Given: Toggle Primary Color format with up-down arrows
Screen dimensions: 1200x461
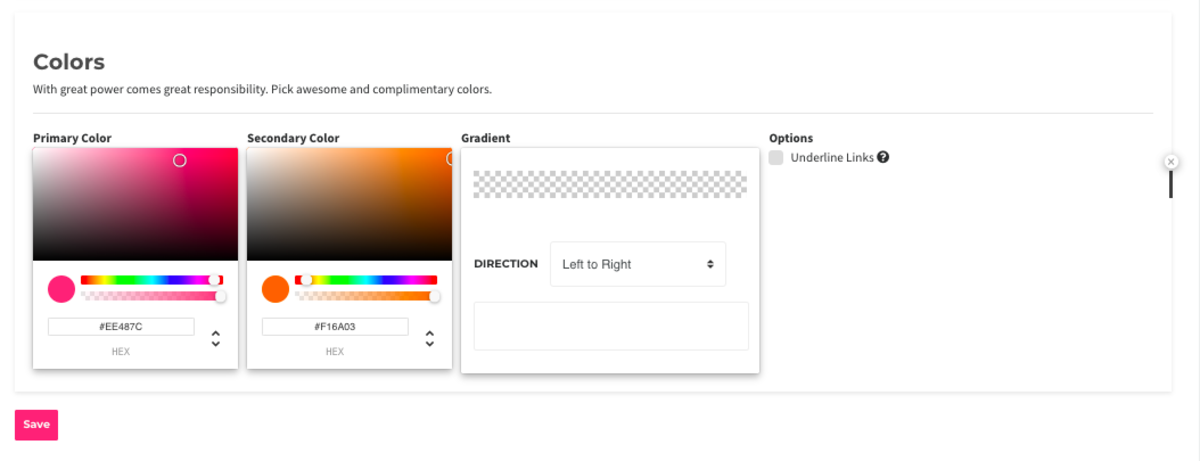Looking at the screenshot, I should coord(216,339).
